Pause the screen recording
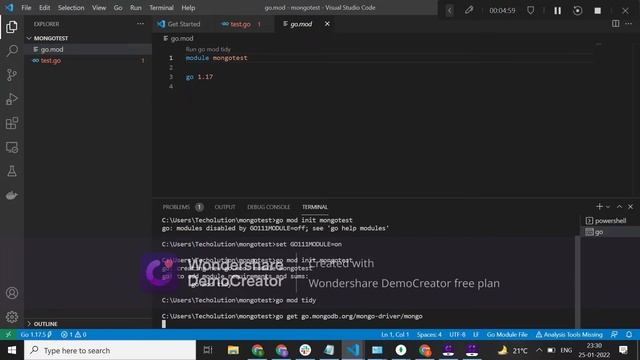Image resolution: width=640 pixels, height=360 pixels. pos(557,11)
